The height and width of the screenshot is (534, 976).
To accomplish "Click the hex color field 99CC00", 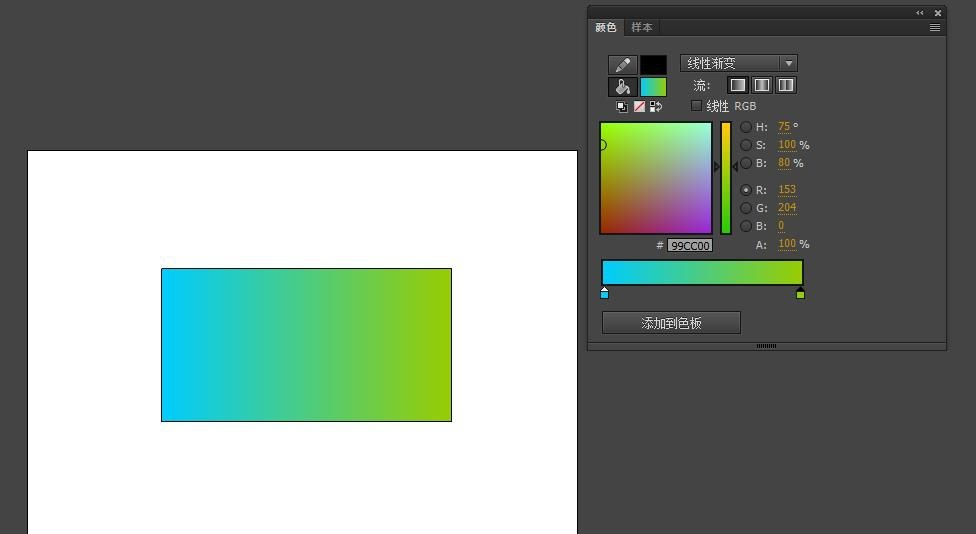I will tap(690, 245).
